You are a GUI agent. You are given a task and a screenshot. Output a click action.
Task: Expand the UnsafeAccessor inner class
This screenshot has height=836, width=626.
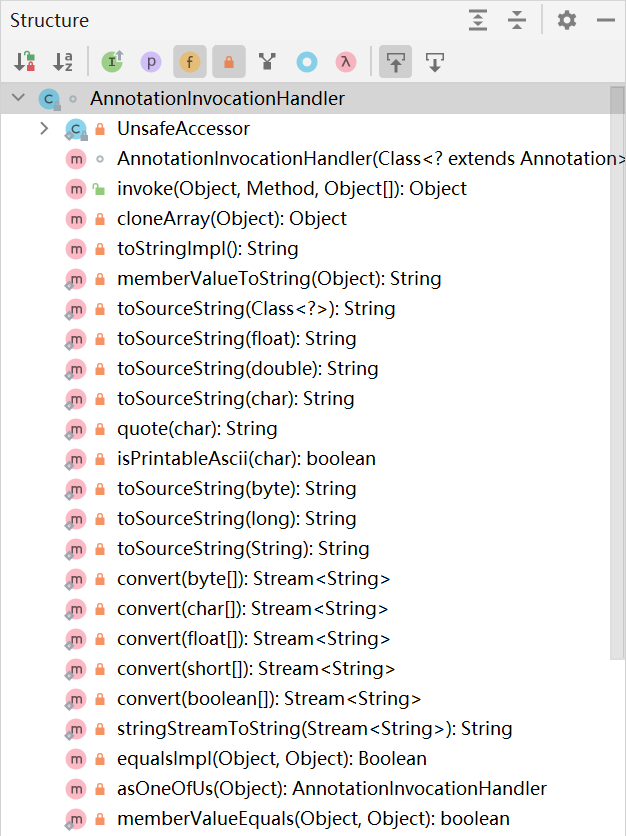(x=44, y=128)
